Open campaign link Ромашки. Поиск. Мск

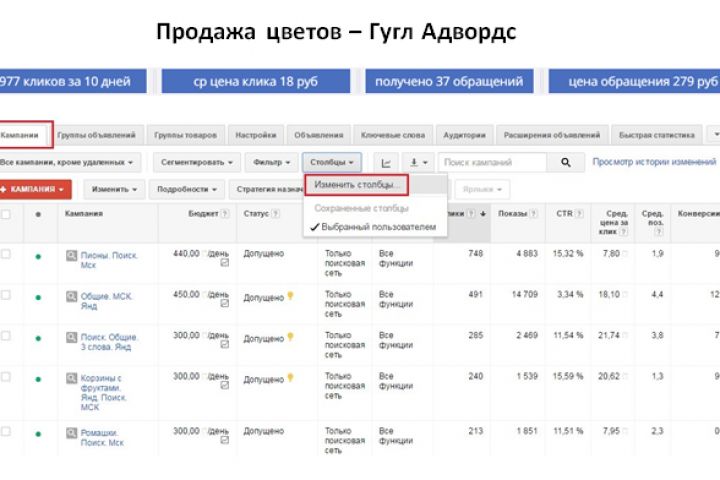pos(102,437)
